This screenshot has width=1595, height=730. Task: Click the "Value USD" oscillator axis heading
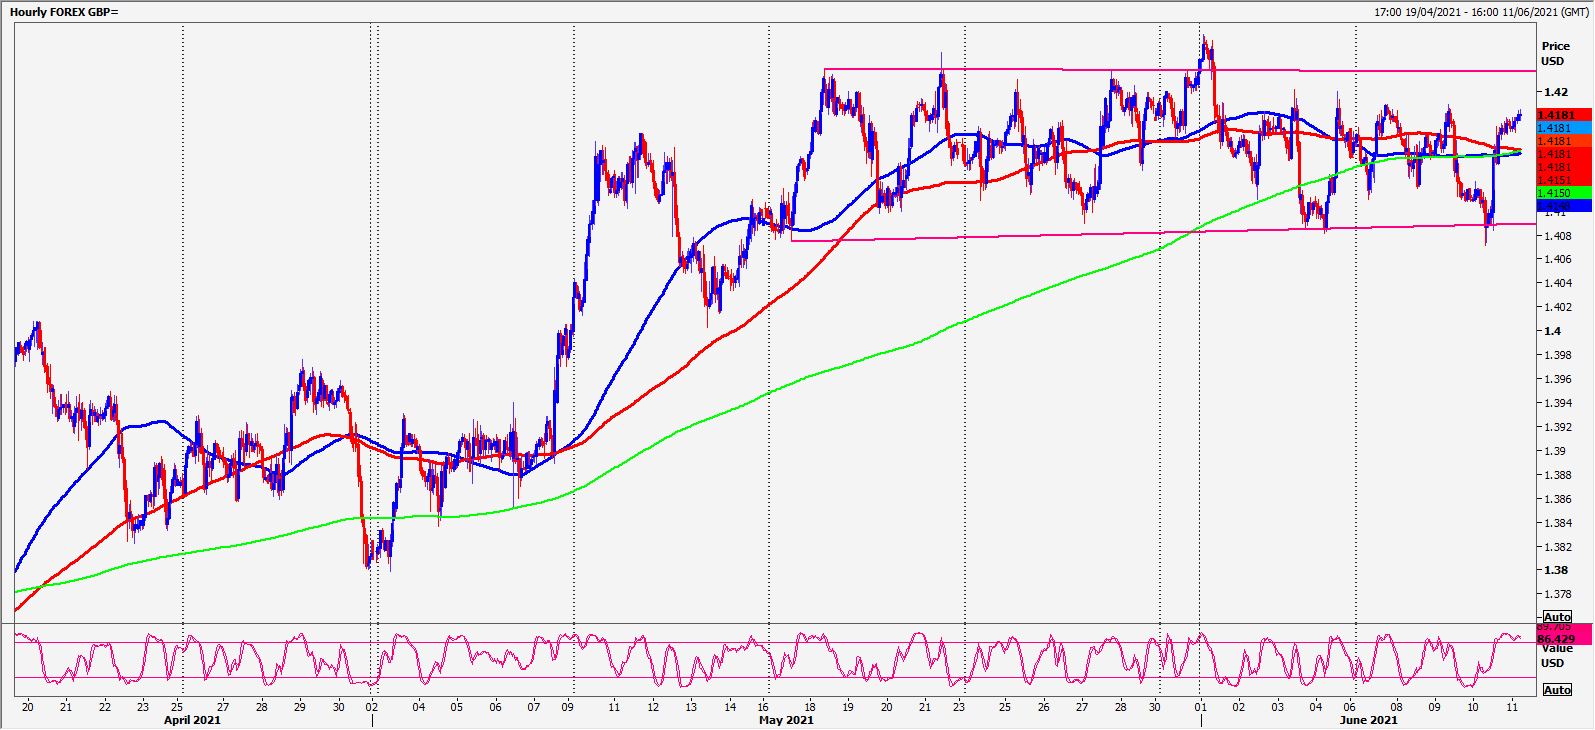click(1556, 656)
